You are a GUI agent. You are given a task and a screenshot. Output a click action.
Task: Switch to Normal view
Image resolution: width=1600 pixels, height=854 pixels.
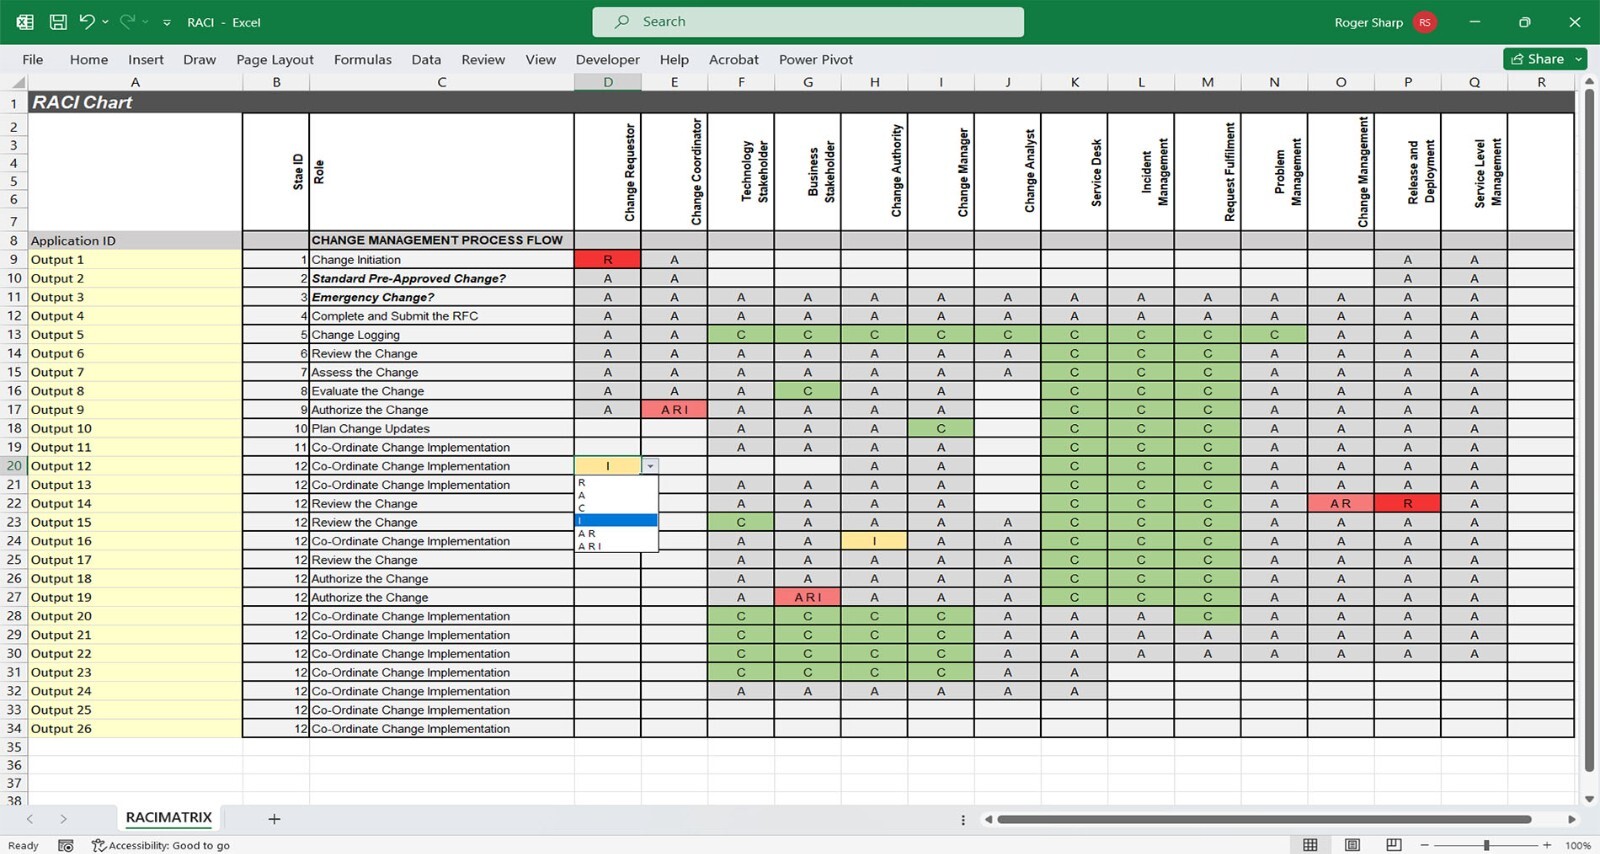coord(1310,846)
